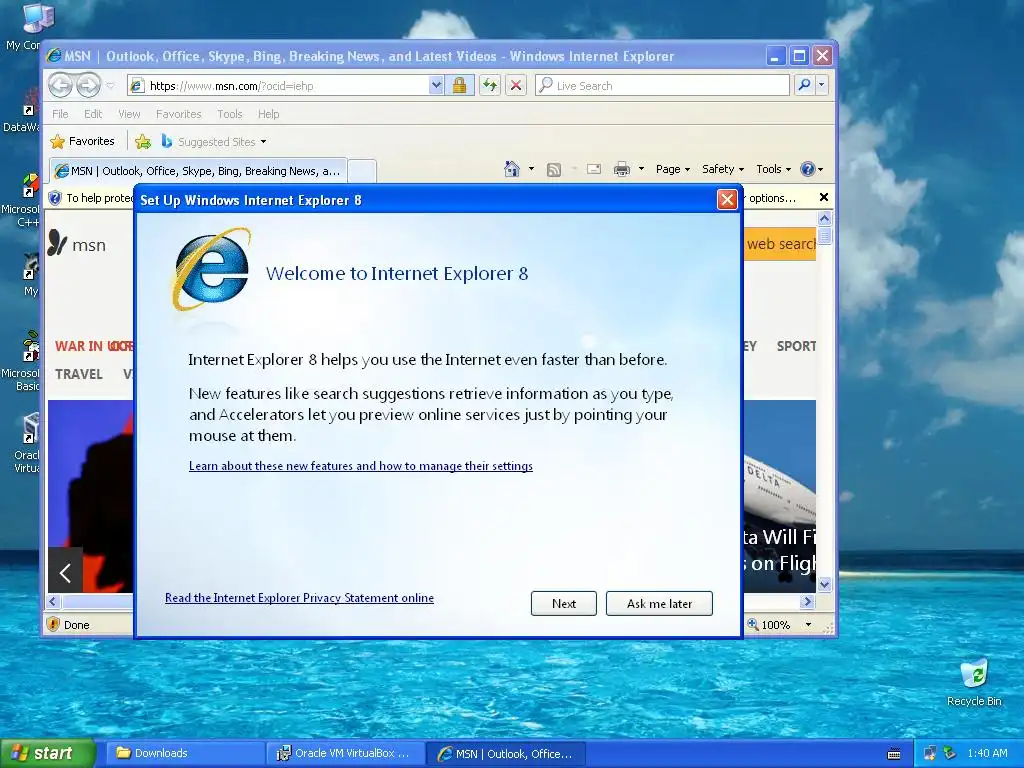Open the Favorites star button
The image size is (1024, 768).
point(82,142)
